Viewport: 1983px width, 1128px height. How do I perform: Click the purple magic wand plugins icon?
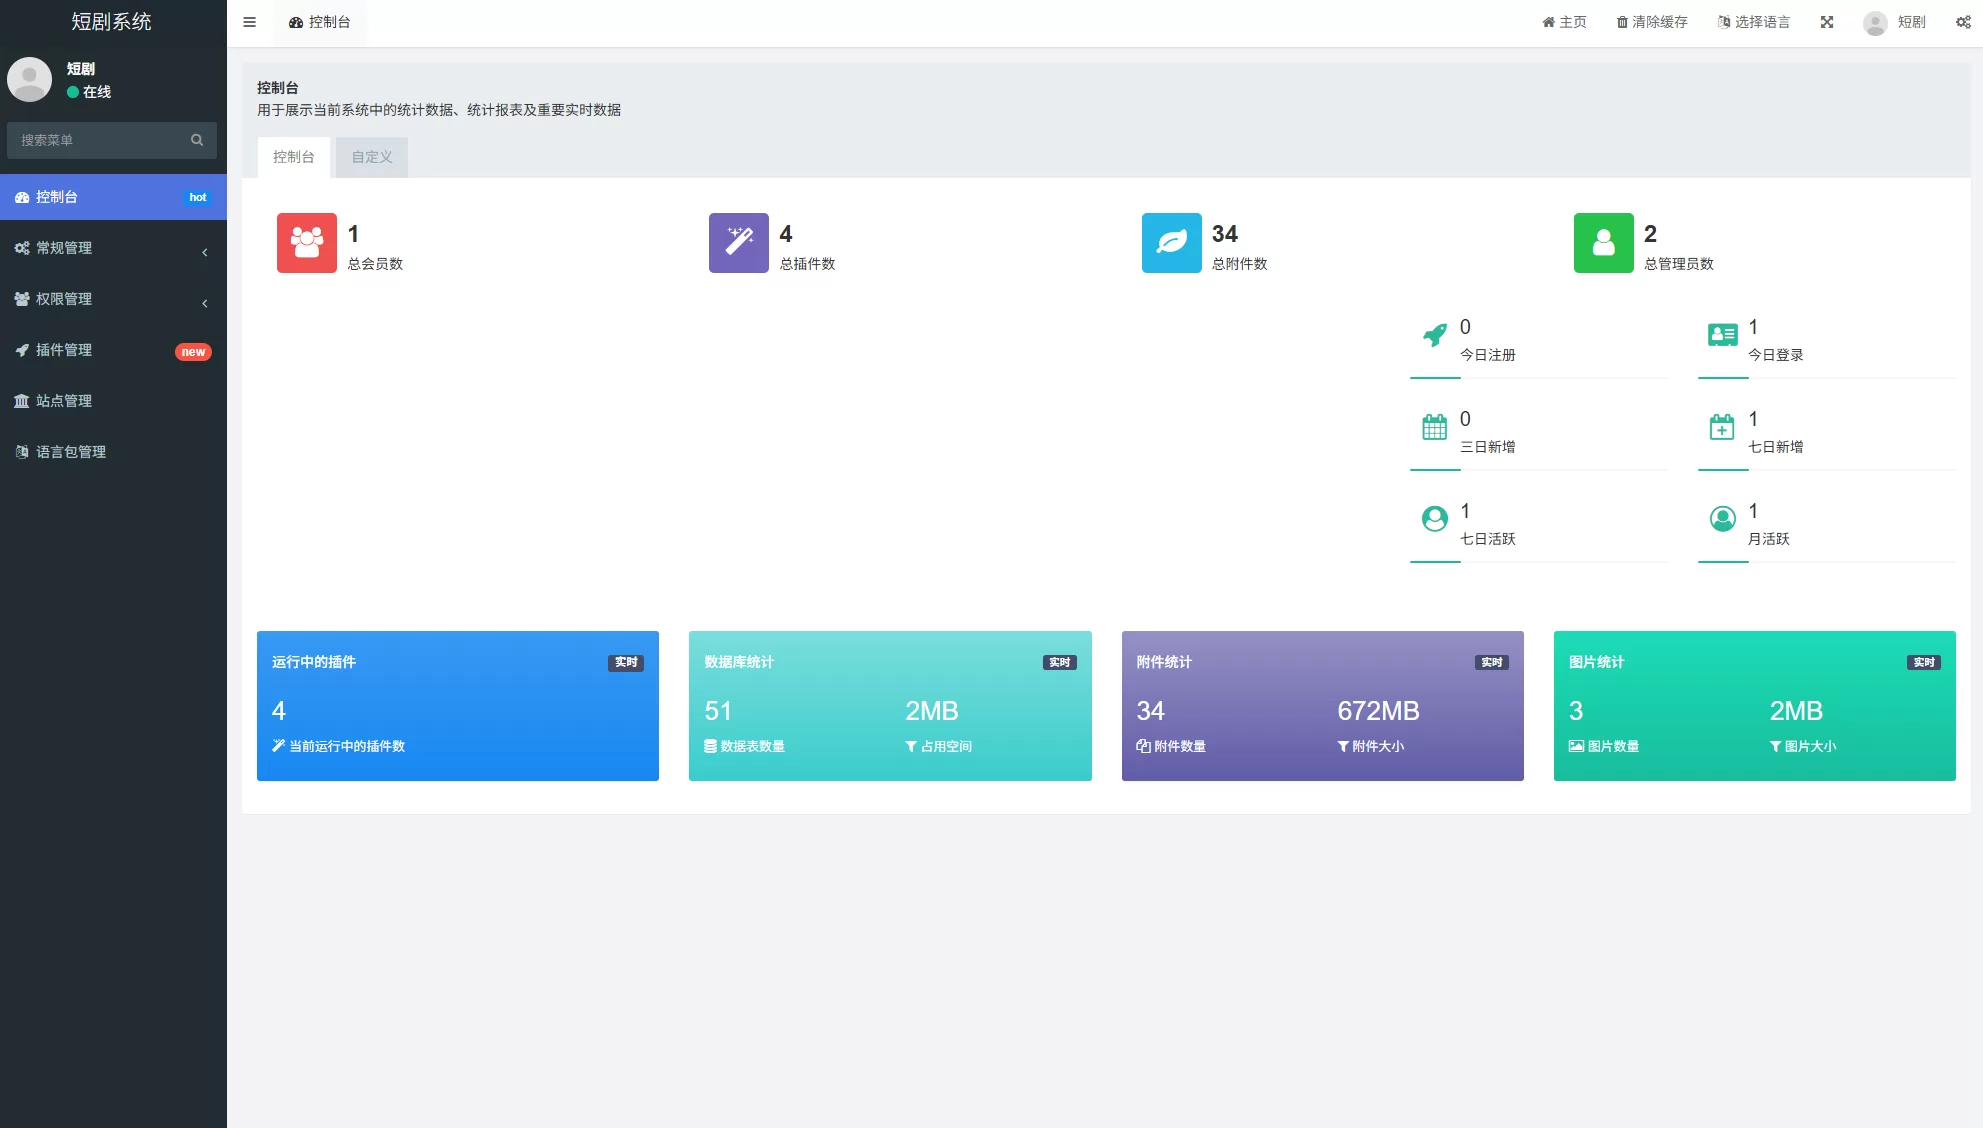point(739,243)
